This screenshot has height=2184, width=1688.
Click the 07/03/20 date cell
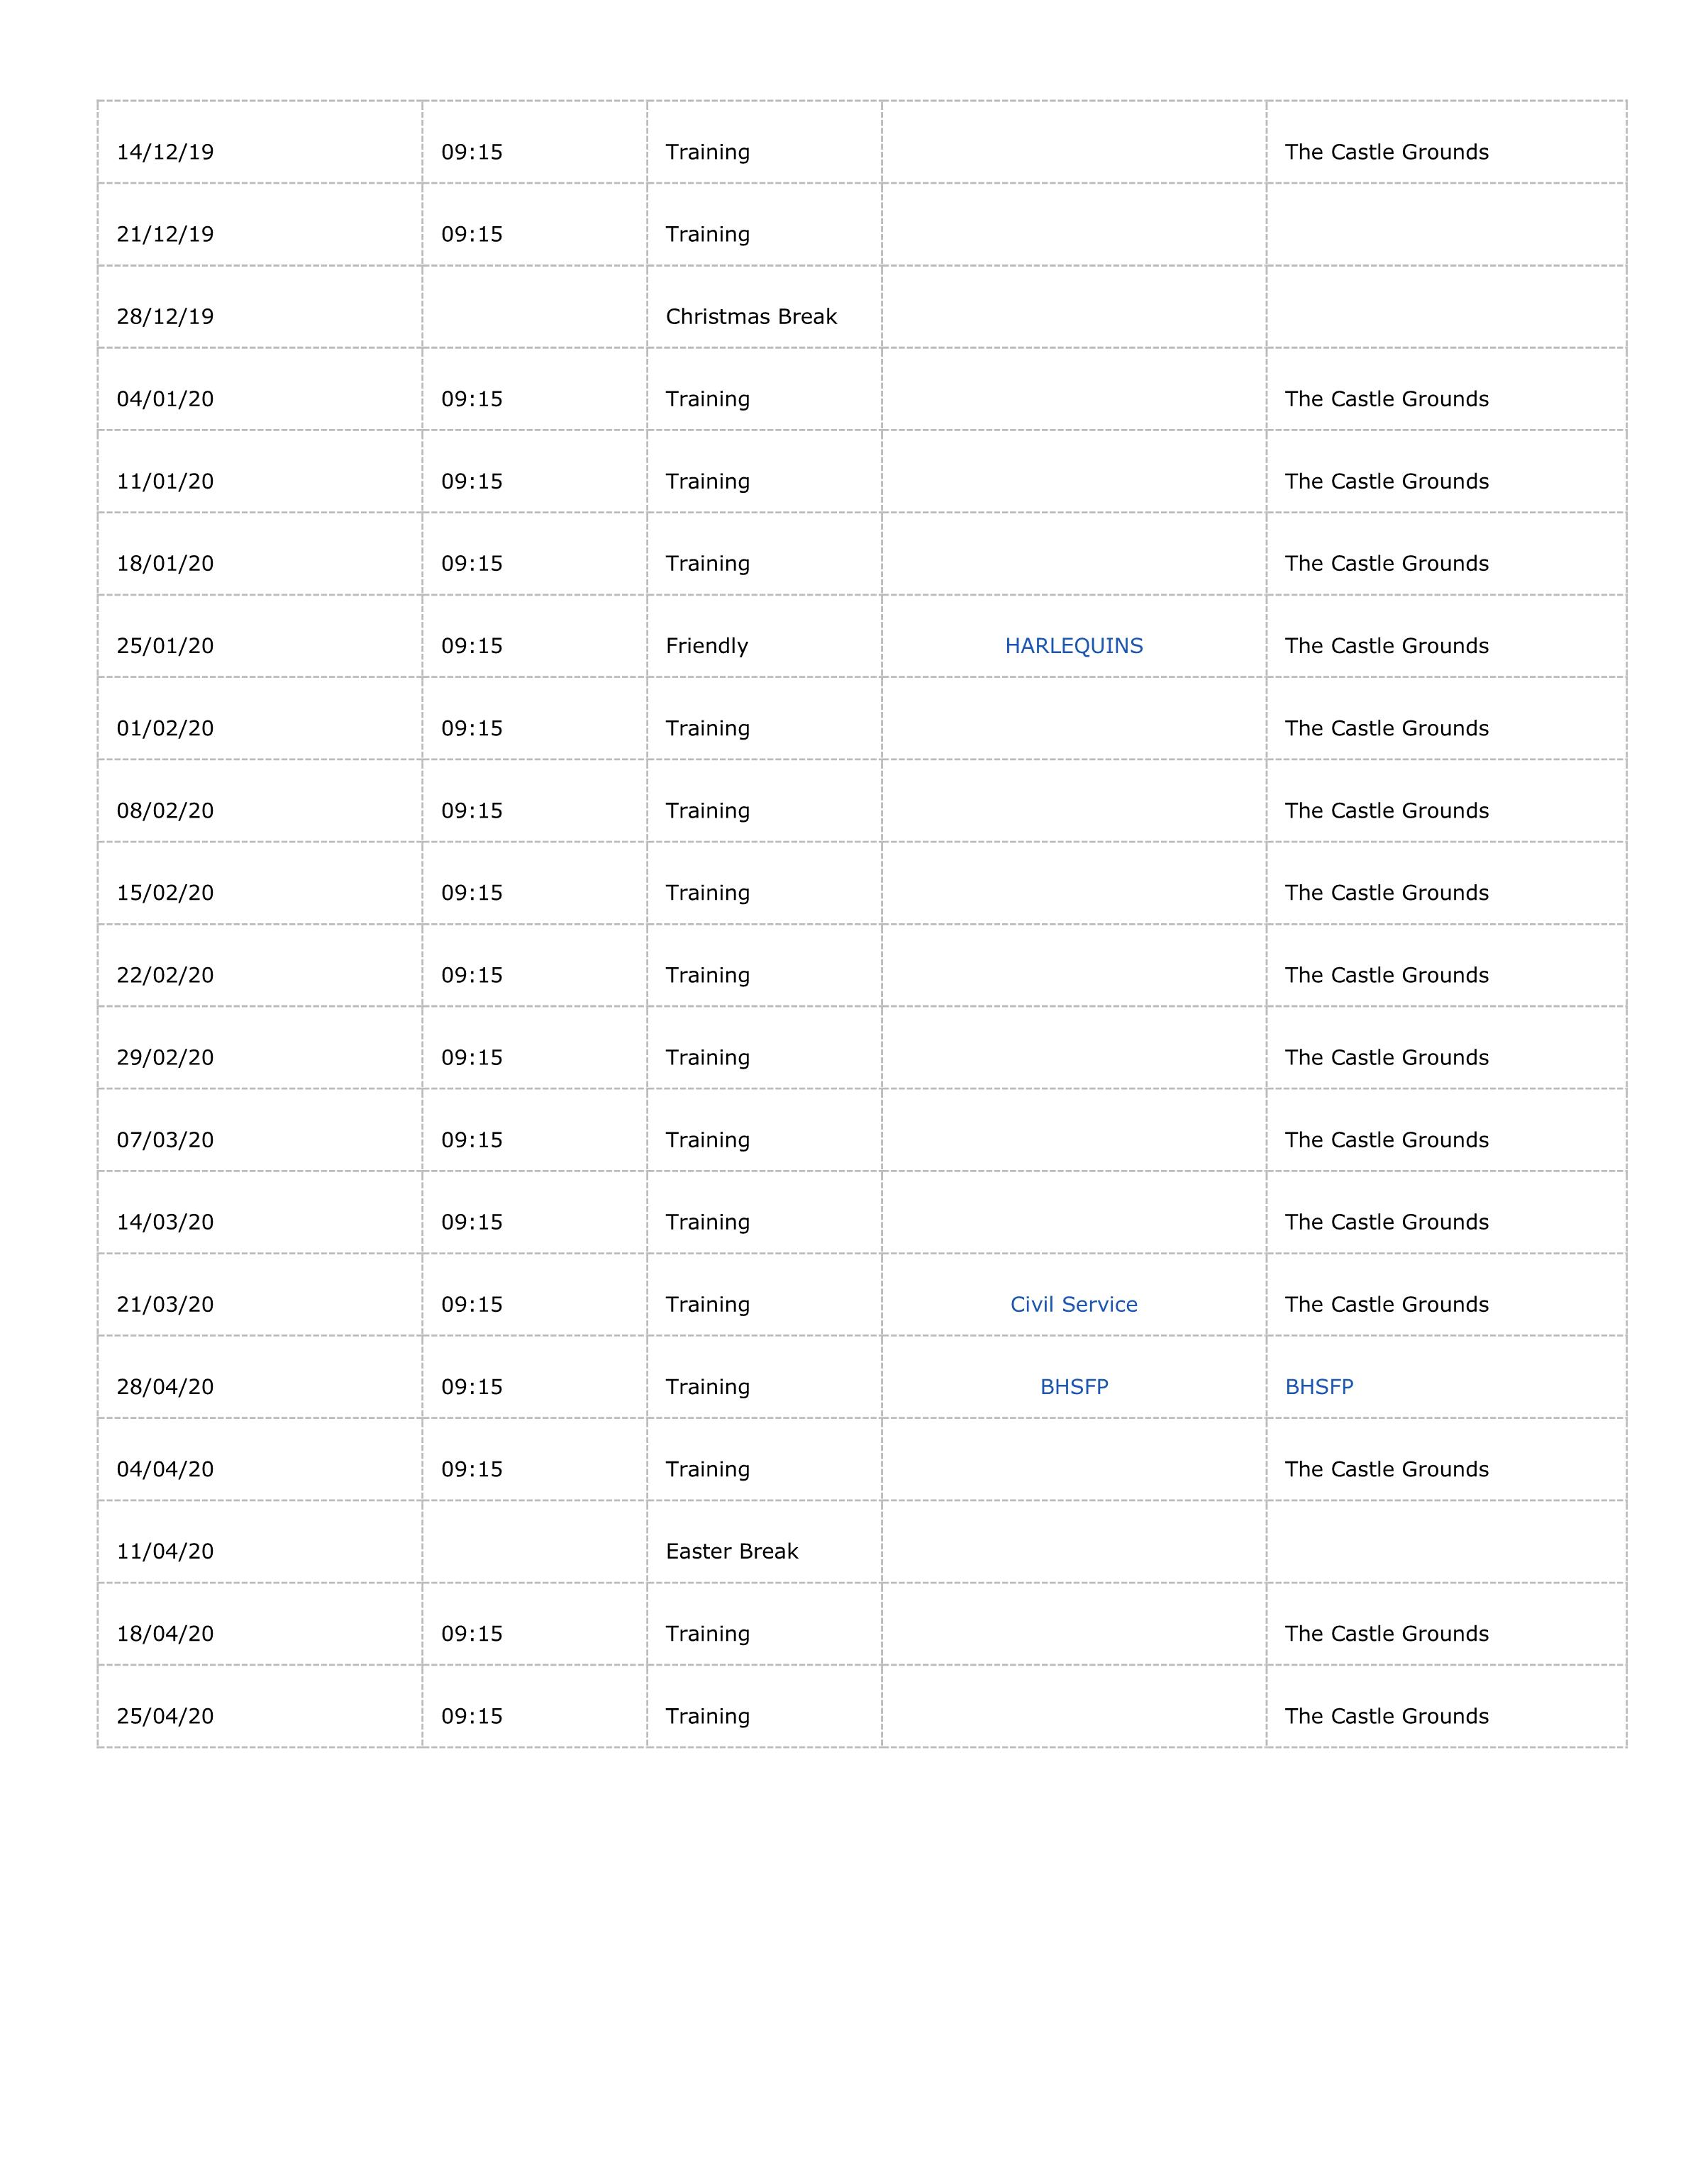tap(165, 1140)
